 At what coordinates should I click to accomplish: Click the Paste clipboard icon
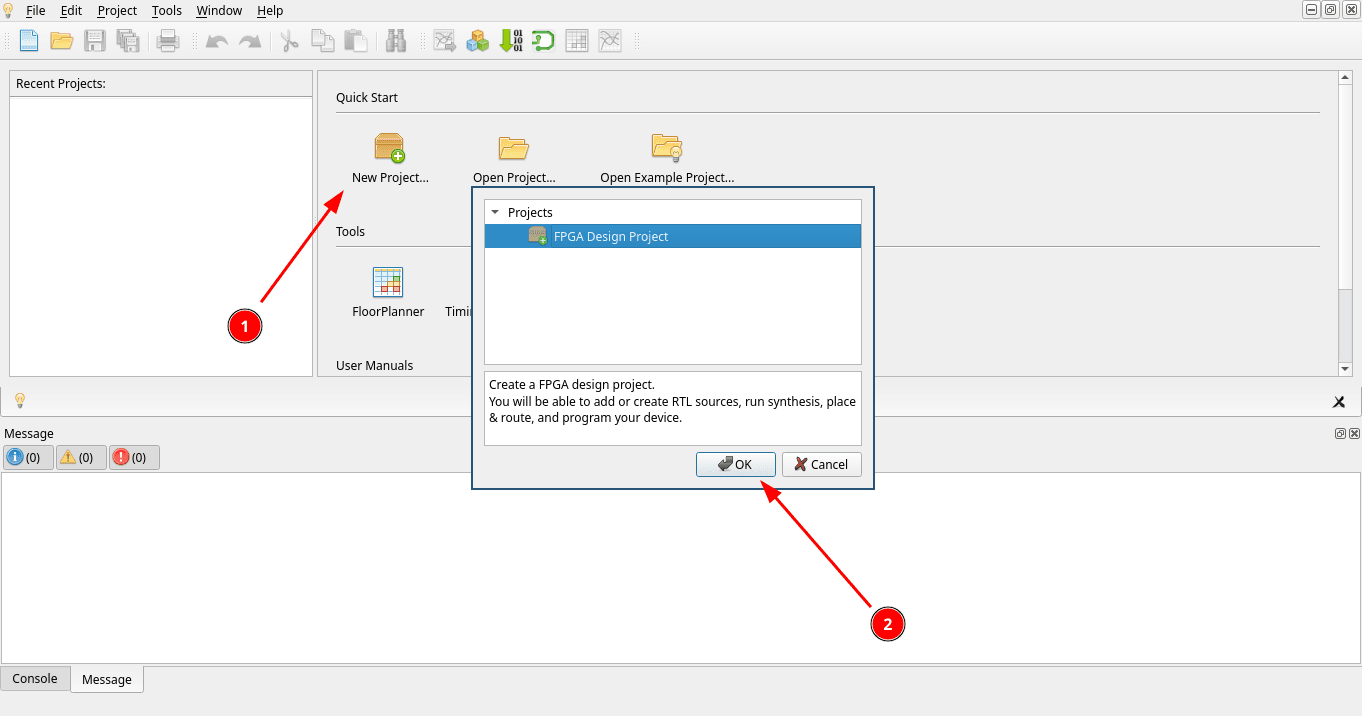pyautogui.click(x=355, y=41)
